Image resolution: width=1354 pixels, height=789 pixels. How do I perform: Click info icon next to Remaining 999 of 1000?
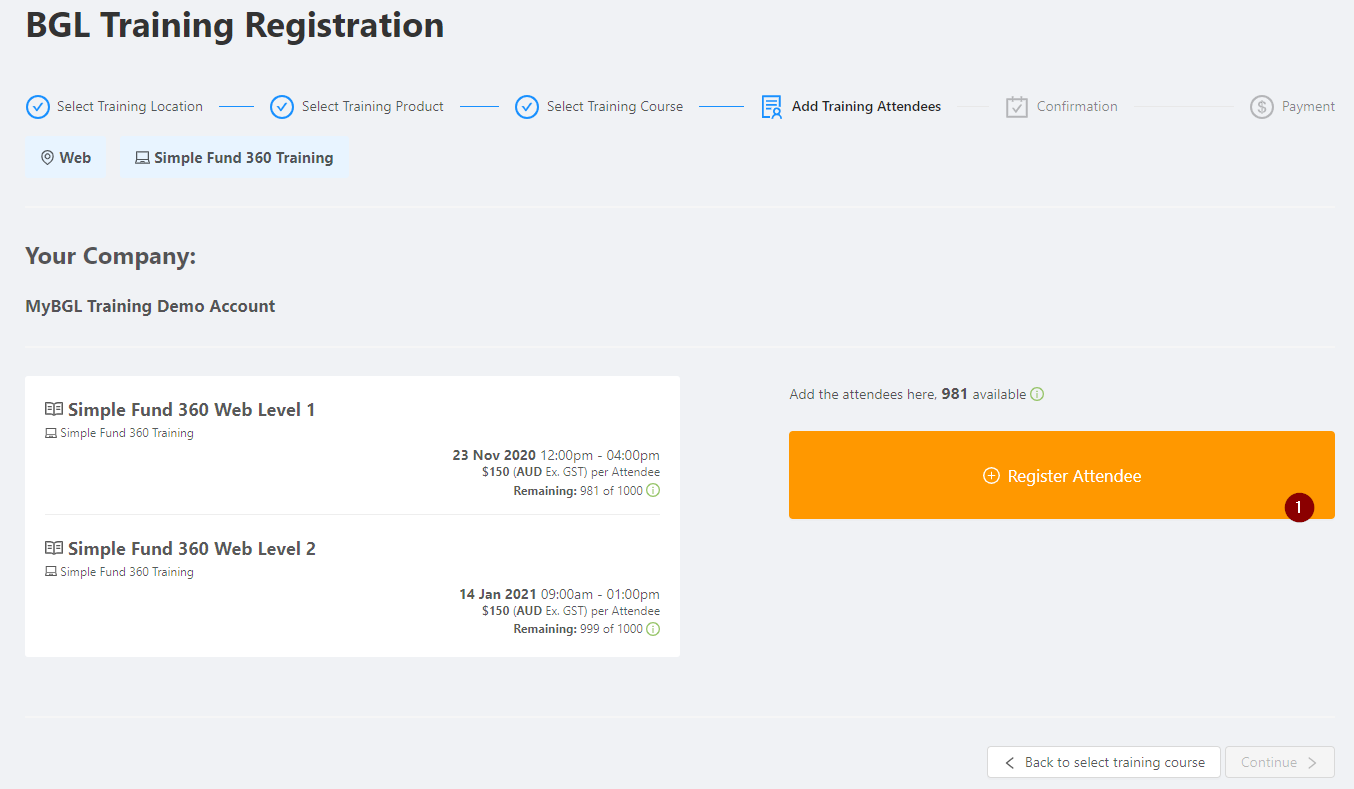[653, 629]
